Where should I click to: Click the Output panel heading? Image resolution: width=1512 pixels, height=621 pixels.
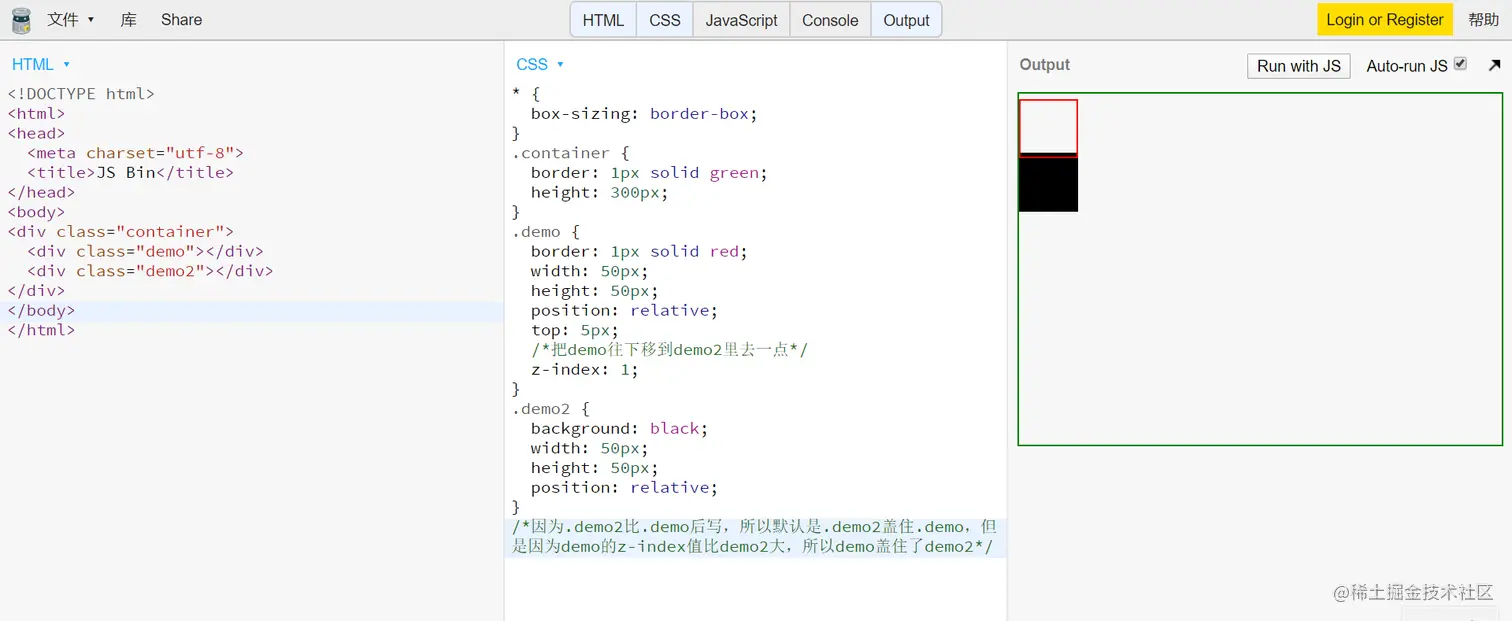pos(1045,65)
